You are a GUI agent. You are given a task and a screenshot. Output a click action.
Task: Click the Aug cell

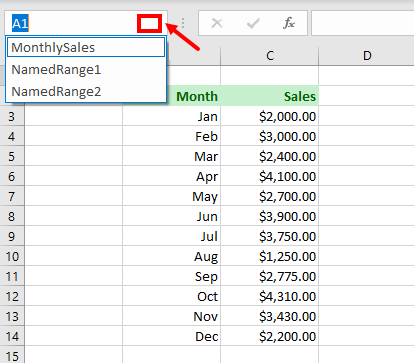tap(172, 256)
